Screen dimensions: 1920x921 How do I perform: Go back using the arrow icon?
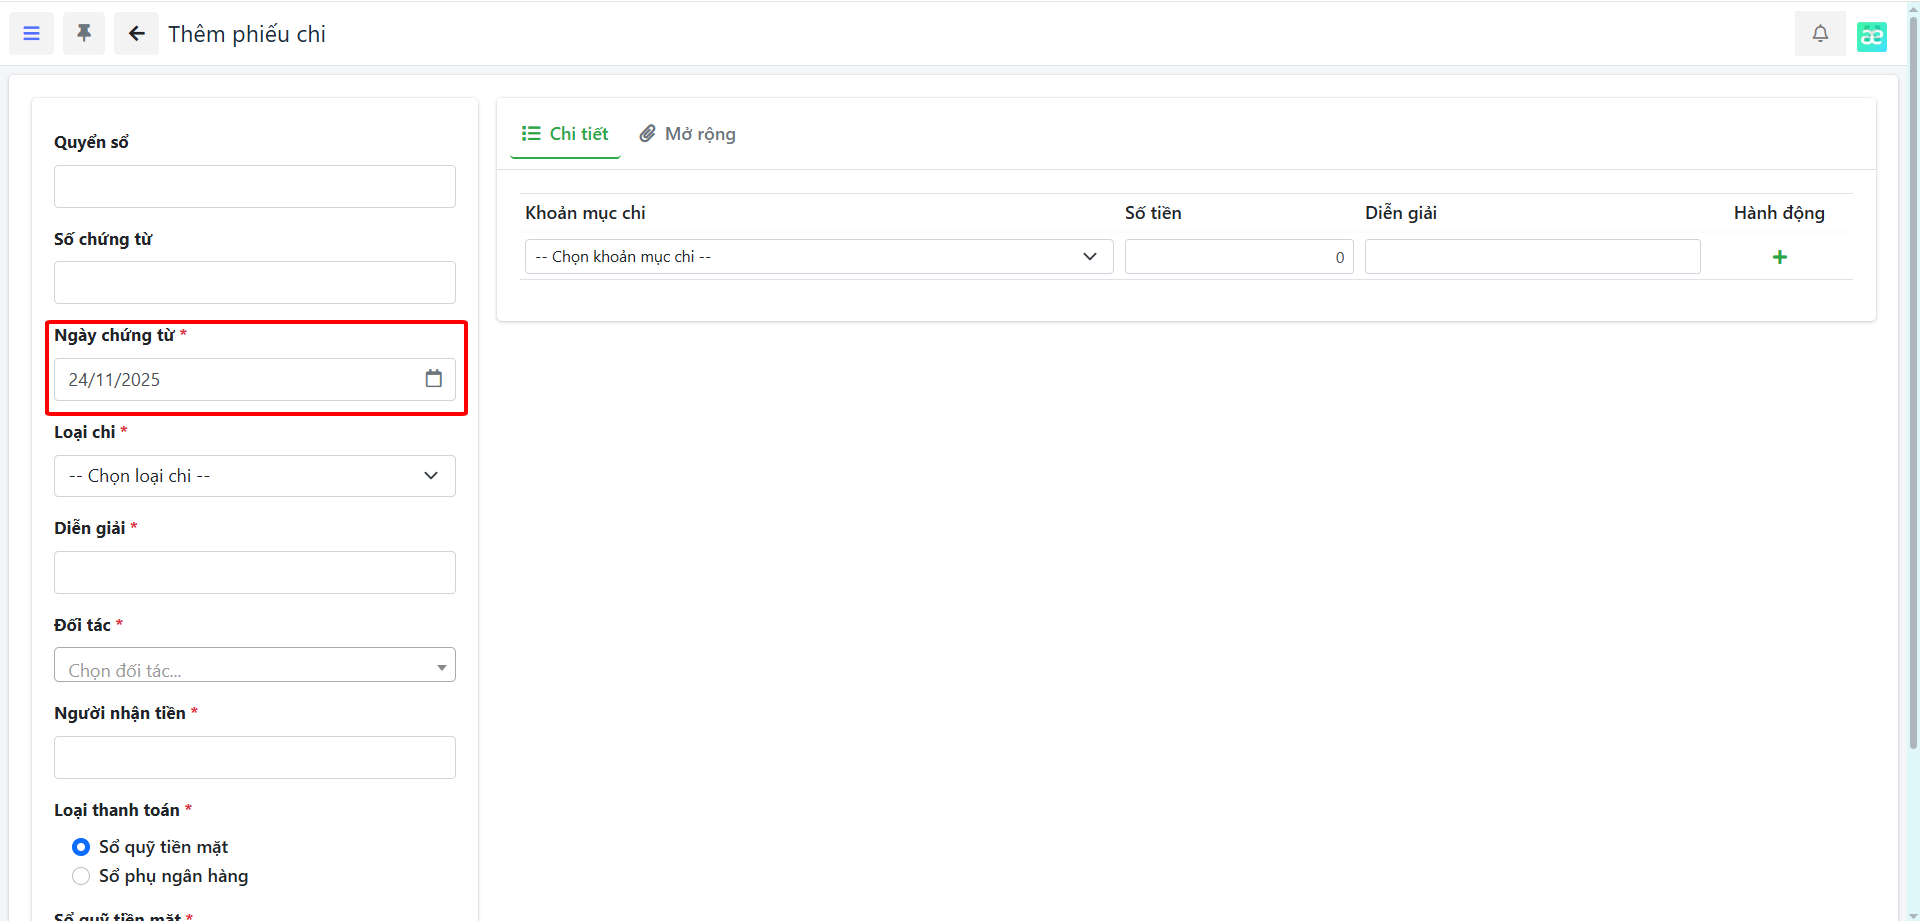click(x=136, y=34)
